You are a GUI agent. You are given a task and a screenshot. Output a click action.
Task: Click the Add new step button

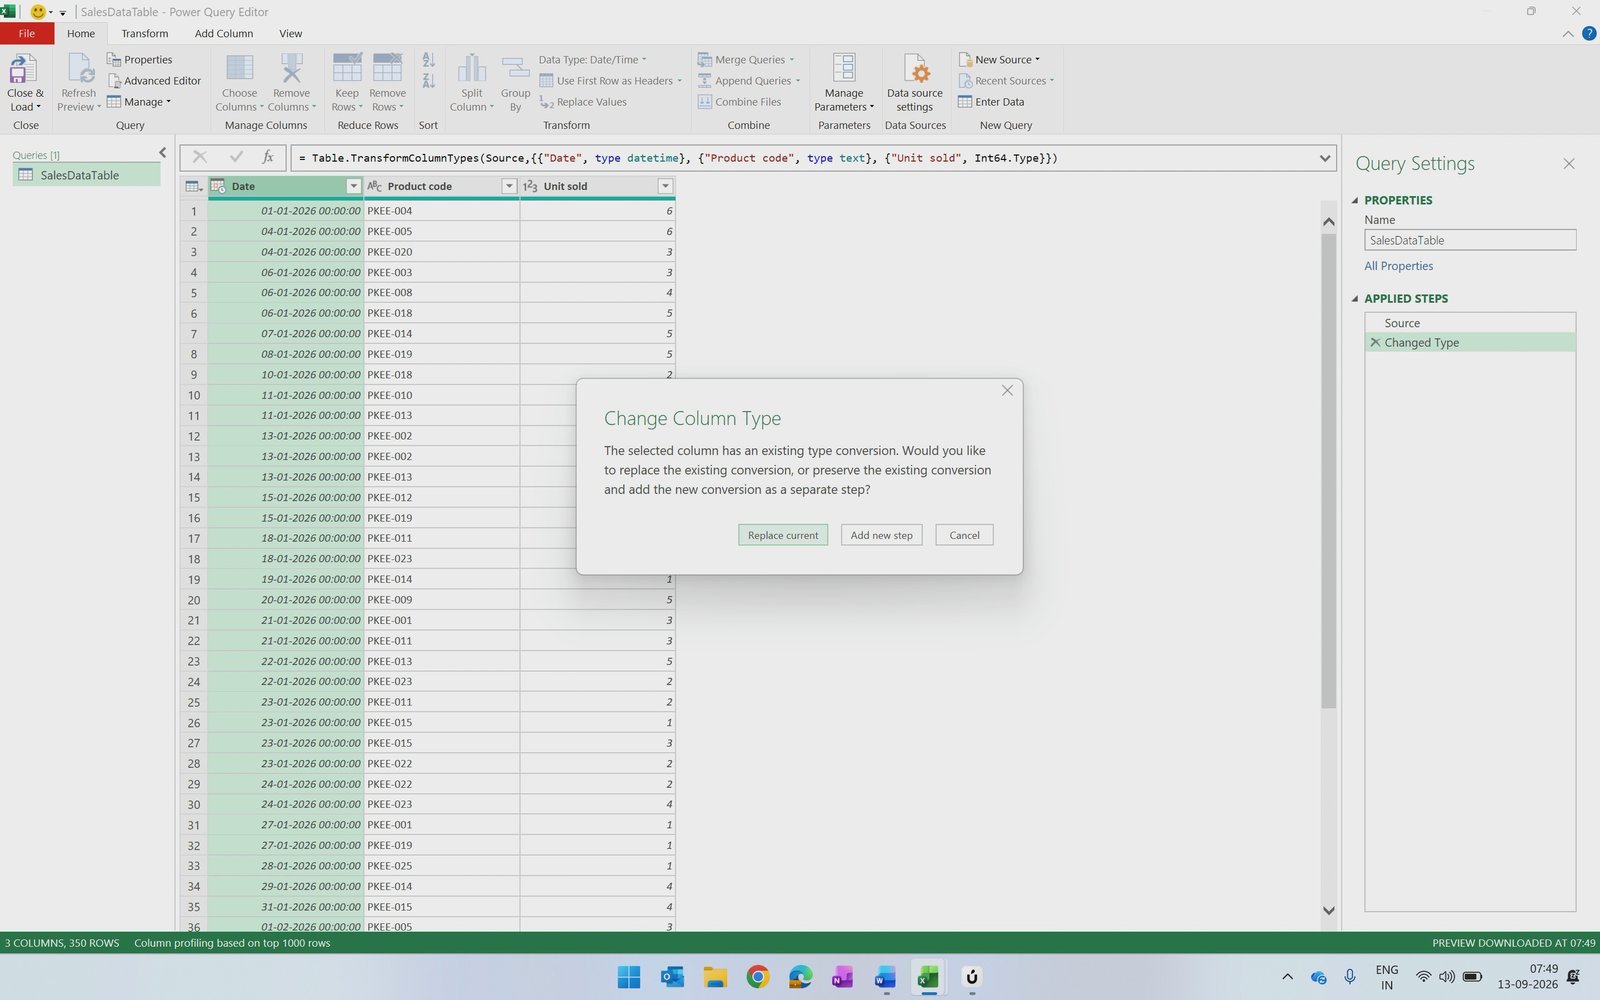882,535
